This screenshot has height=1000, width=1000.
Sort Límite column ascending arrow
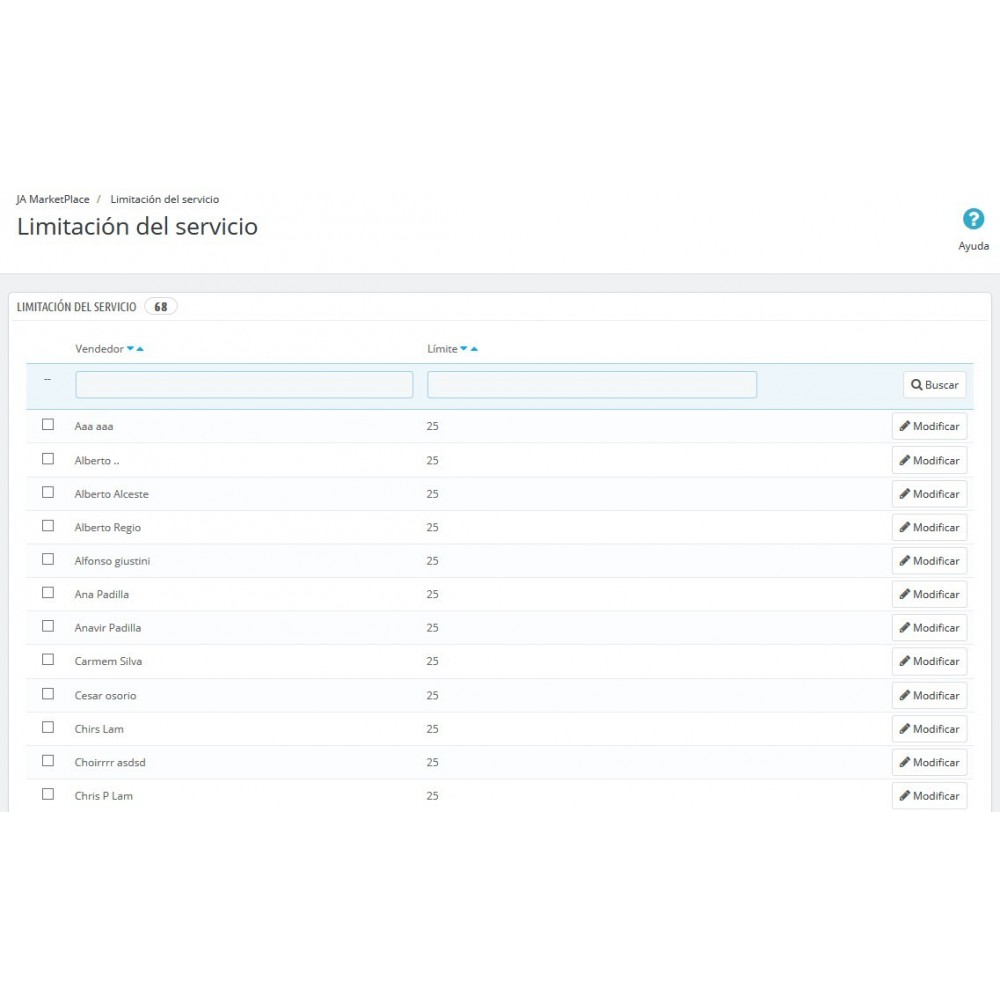point(474,349)
